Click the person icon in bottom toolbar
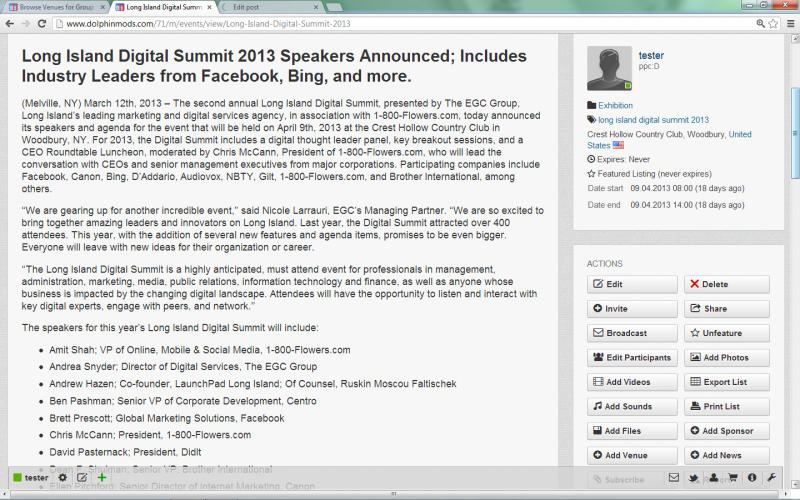The height and width of the screenshot is (500, 800). [713, 478]
